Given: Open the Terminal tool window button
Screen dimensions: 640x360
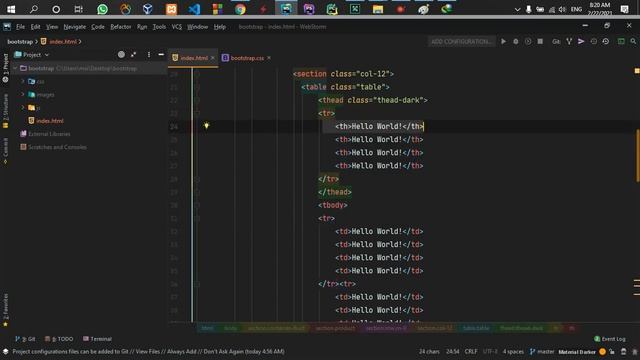Looking at the screenshot, I should click(97, 339).
